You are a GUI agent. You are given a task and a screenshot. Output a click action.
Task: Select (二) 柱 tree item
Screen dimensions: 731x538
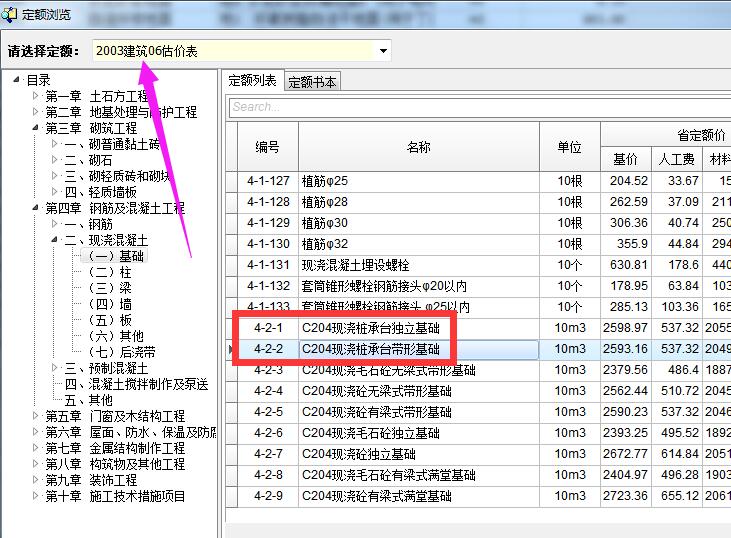tap(110, 272)
